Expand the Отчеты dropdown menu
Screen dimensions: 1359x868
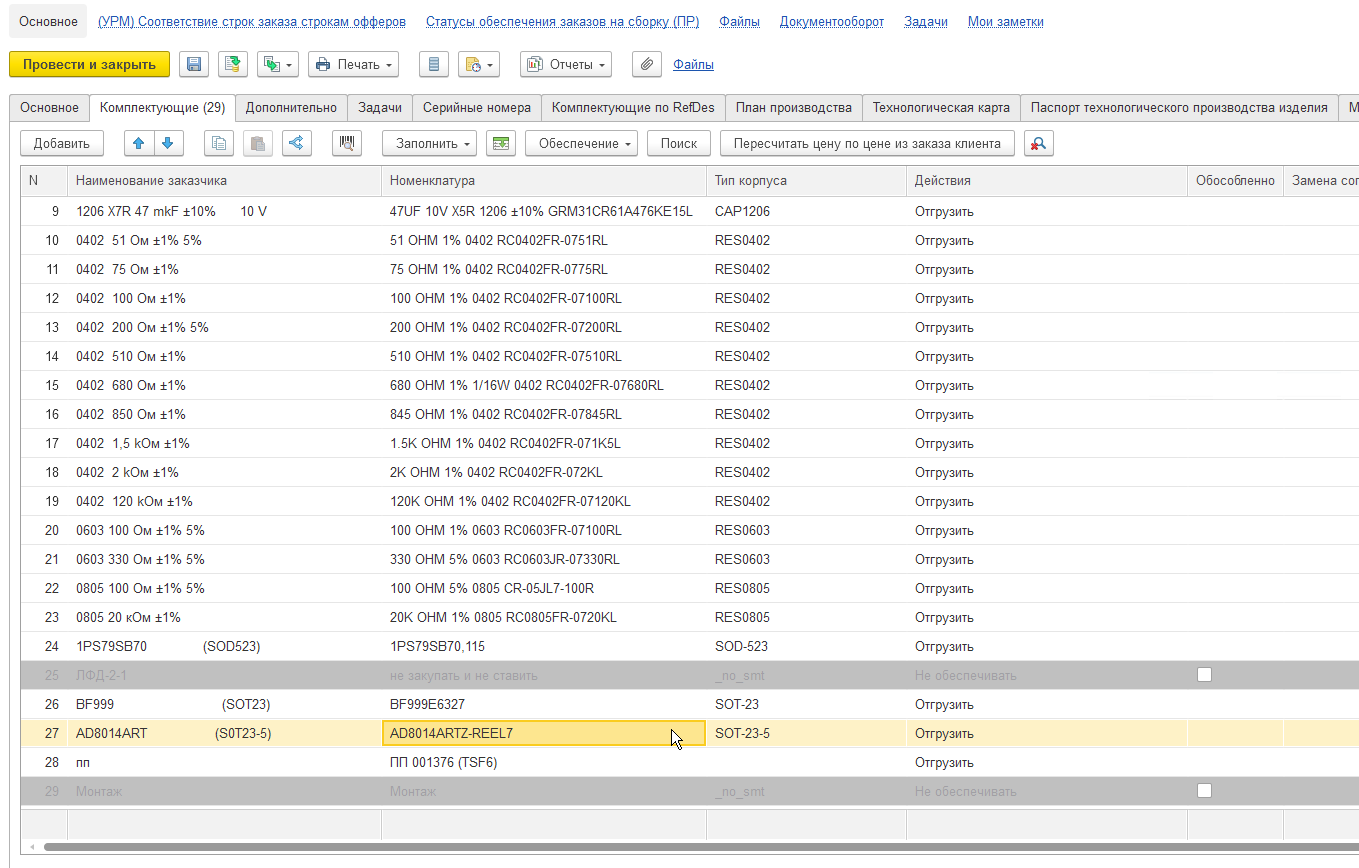pos(566,64)
